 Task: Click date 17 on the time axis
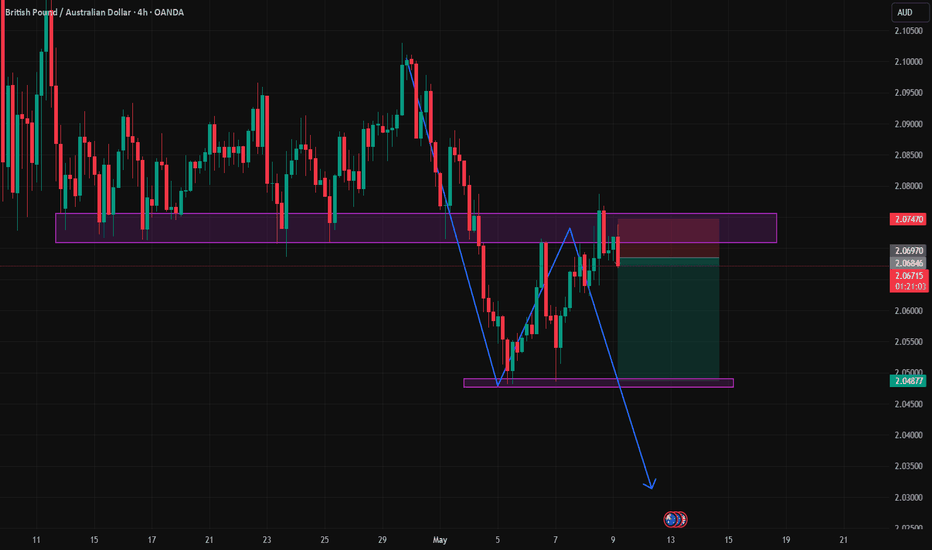pyautogui.click(x=152, y=540)
